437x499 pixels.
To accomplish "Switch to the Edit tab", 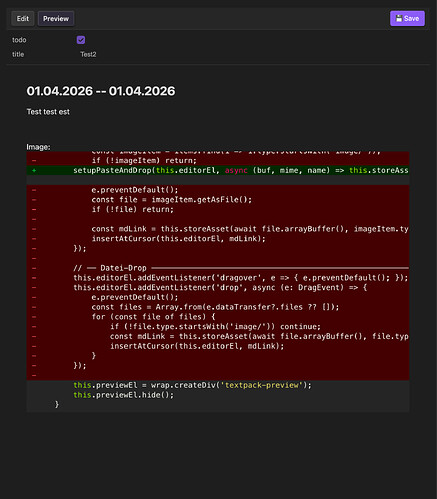I will [x=23, y=19].
